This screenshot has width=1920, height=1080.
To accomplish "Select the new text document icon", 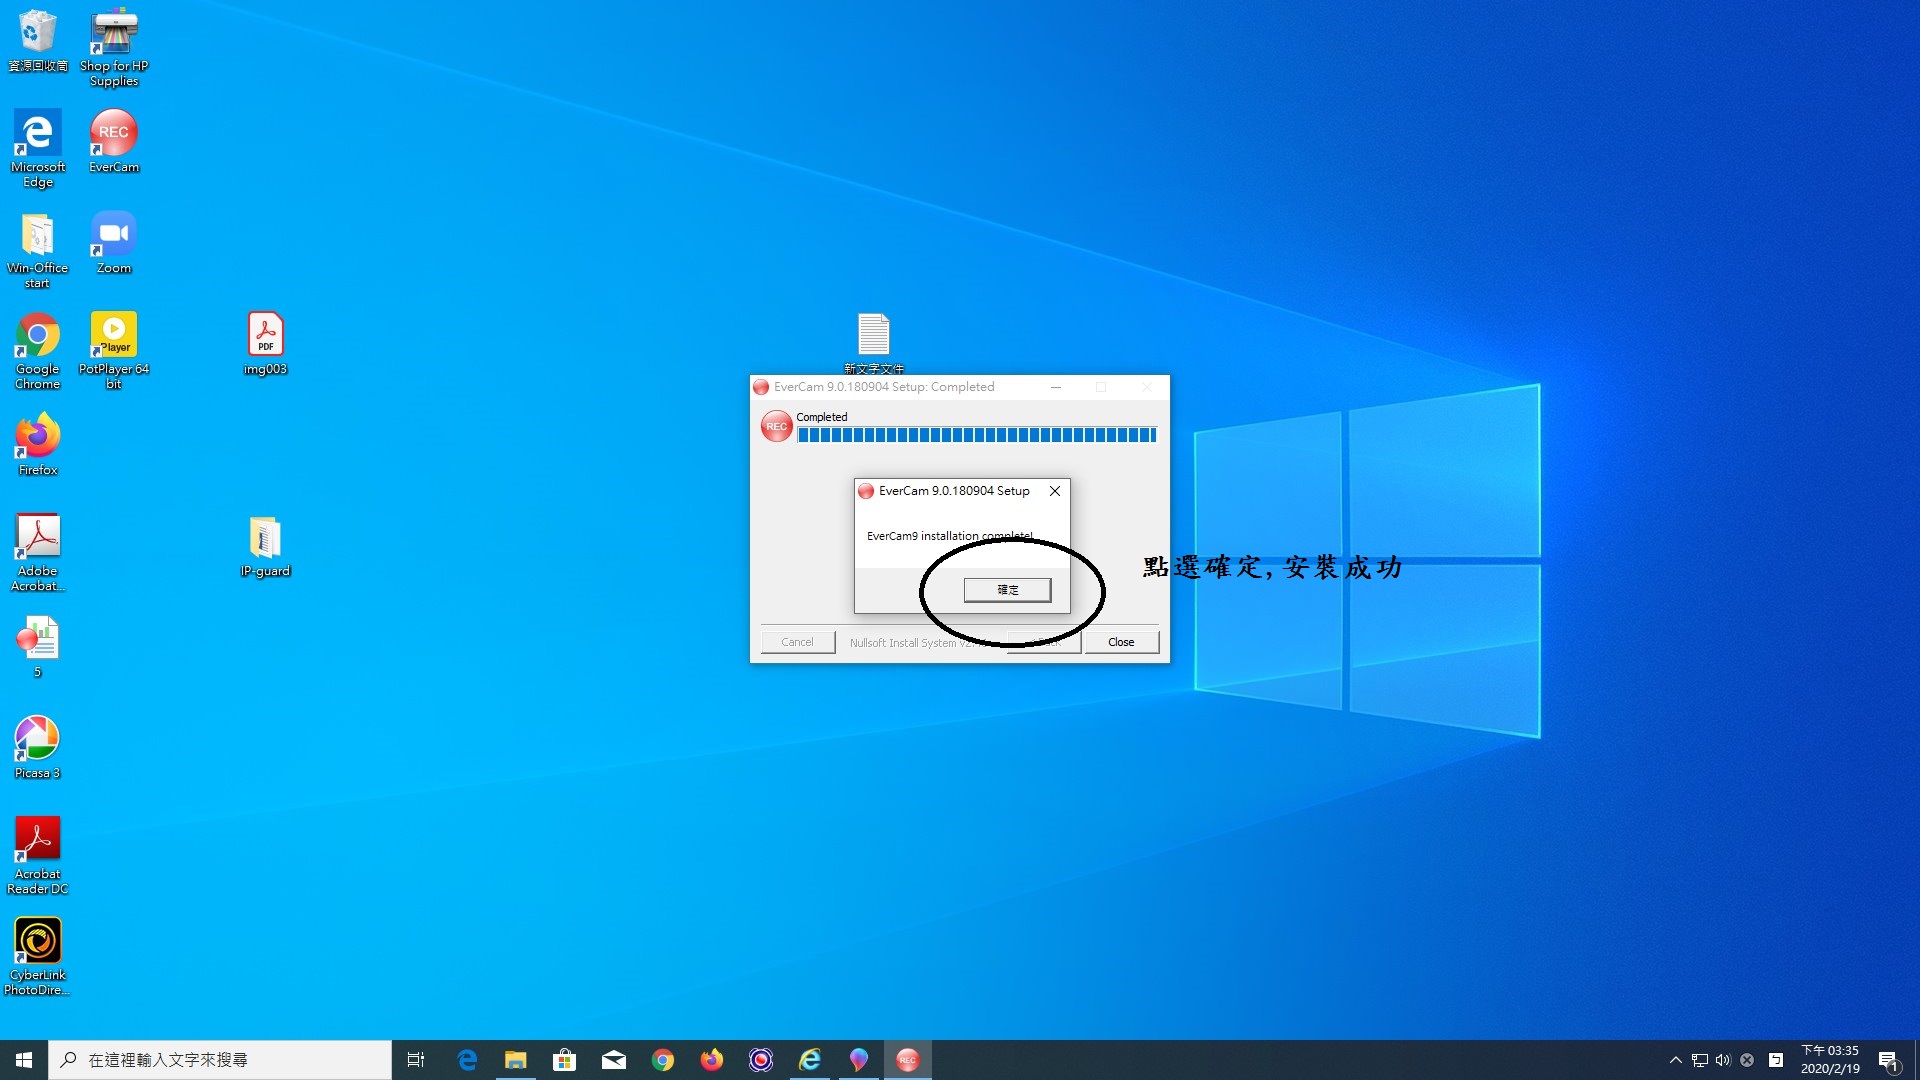I will [x=873, y=342].
